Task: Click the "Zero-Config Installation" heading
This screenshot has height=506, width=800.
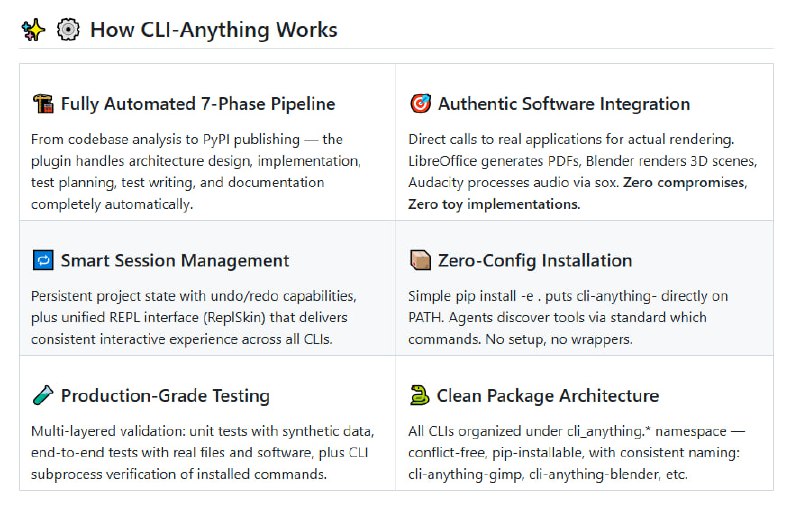Action: (x=535, y=261)
